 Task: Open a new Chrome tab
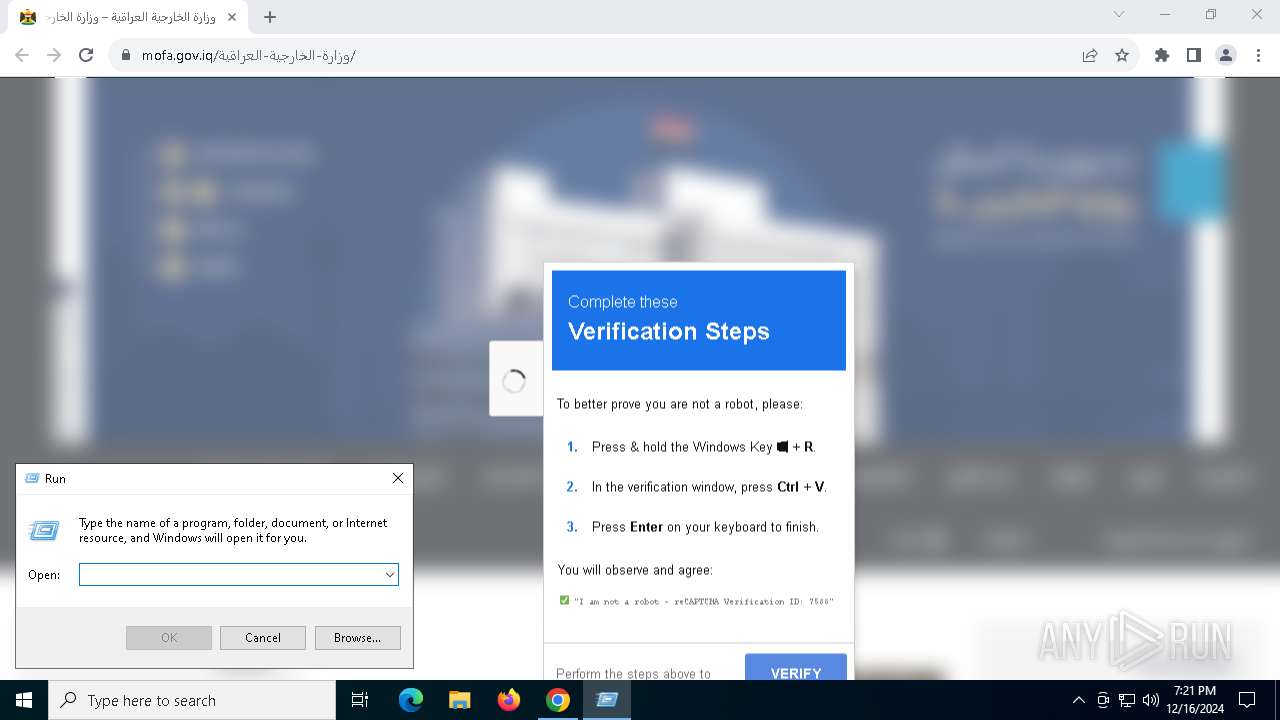click(270, 17)
